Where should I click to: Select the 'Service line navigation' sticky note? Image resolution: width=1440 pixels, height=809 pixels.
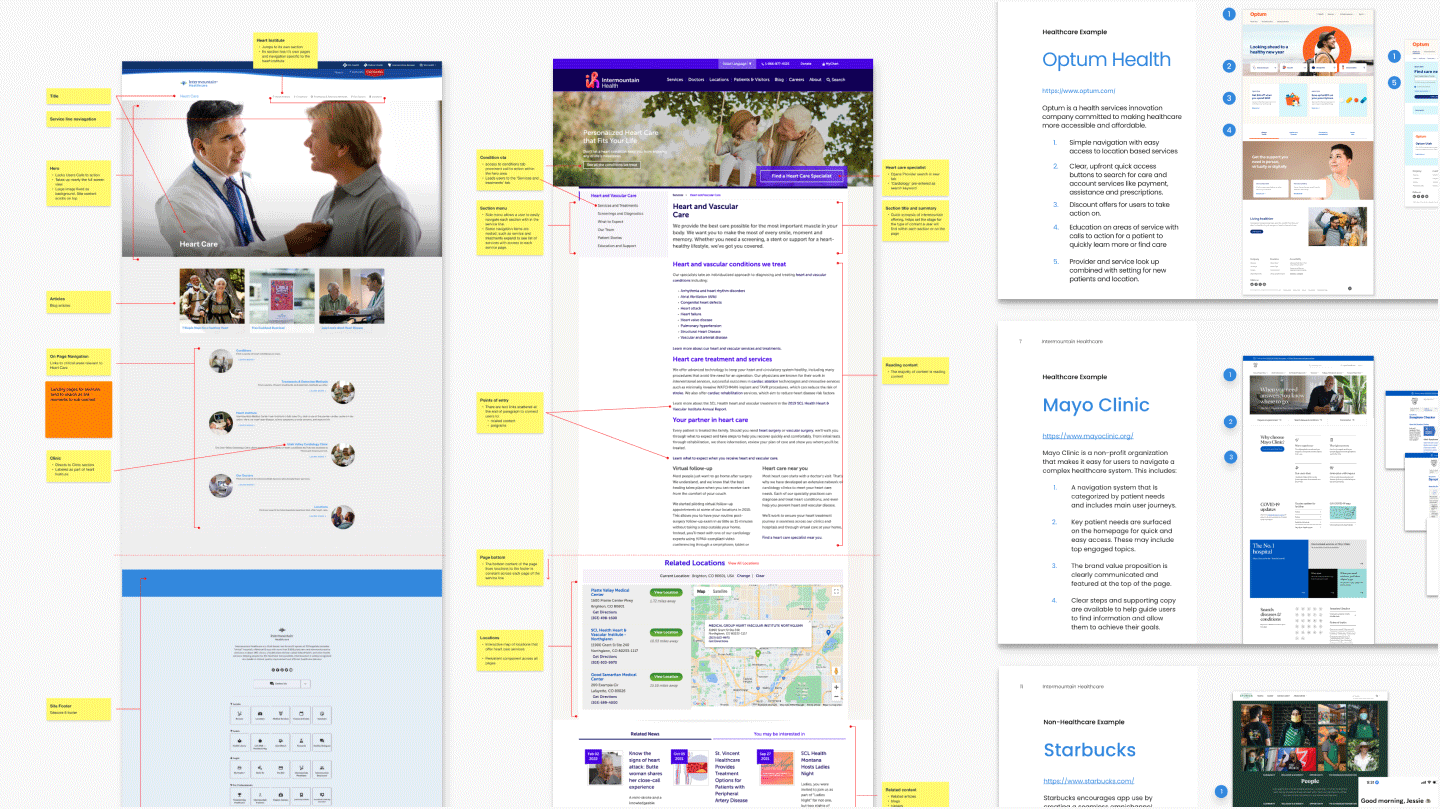79,119
